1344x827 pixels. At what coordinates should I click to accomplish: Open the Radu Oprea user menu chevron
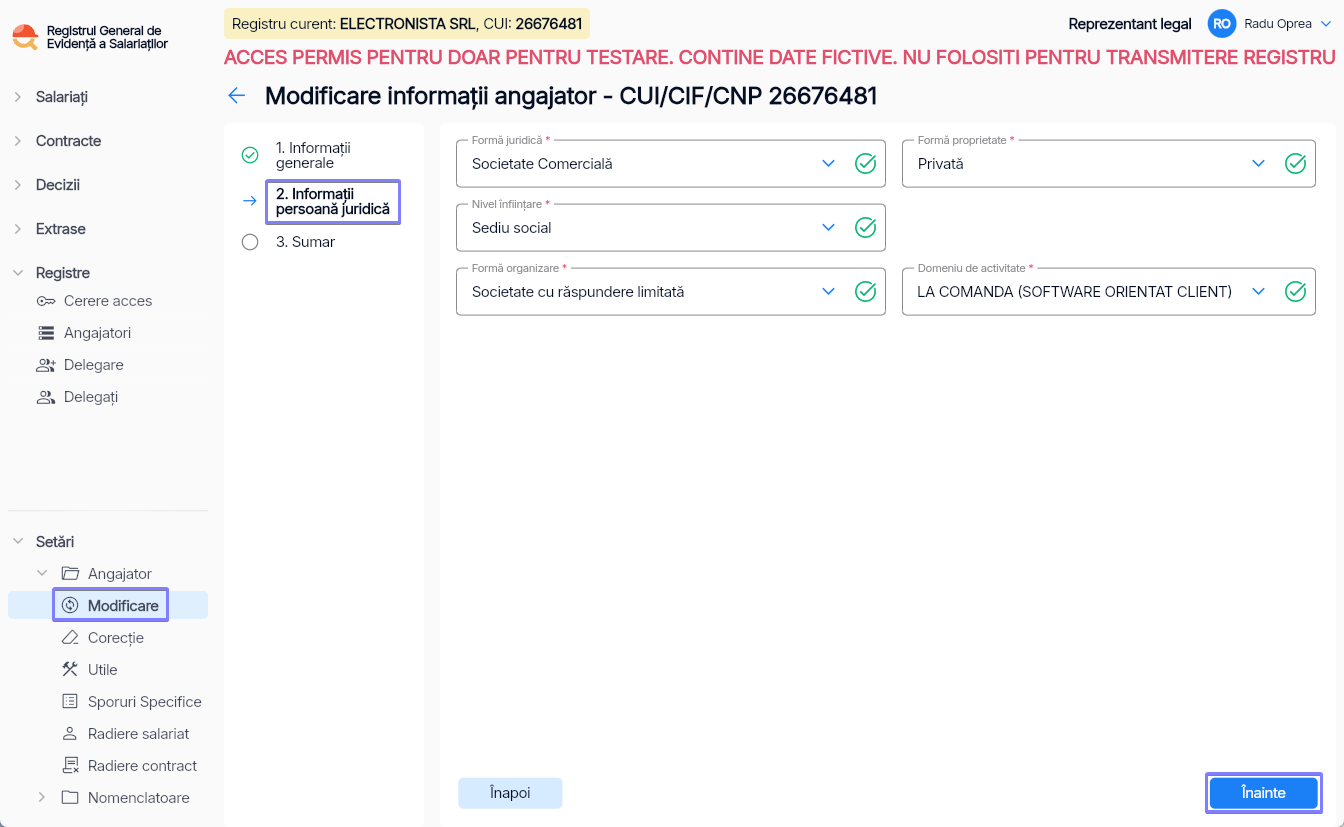1326,24
